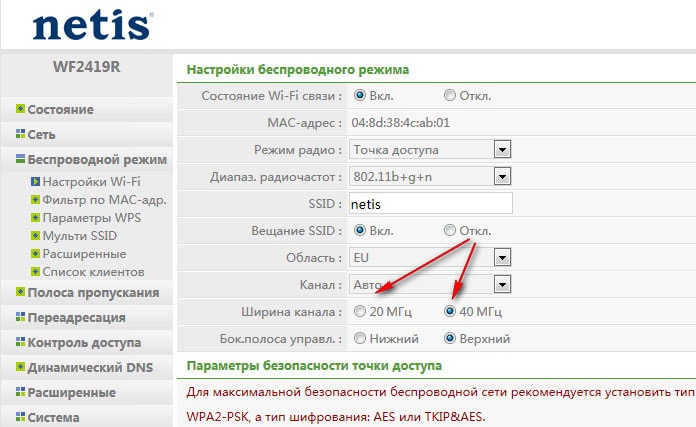Open Канал channel dropdown
Screen dimensions: 696x427
click(x=430, y=285)
